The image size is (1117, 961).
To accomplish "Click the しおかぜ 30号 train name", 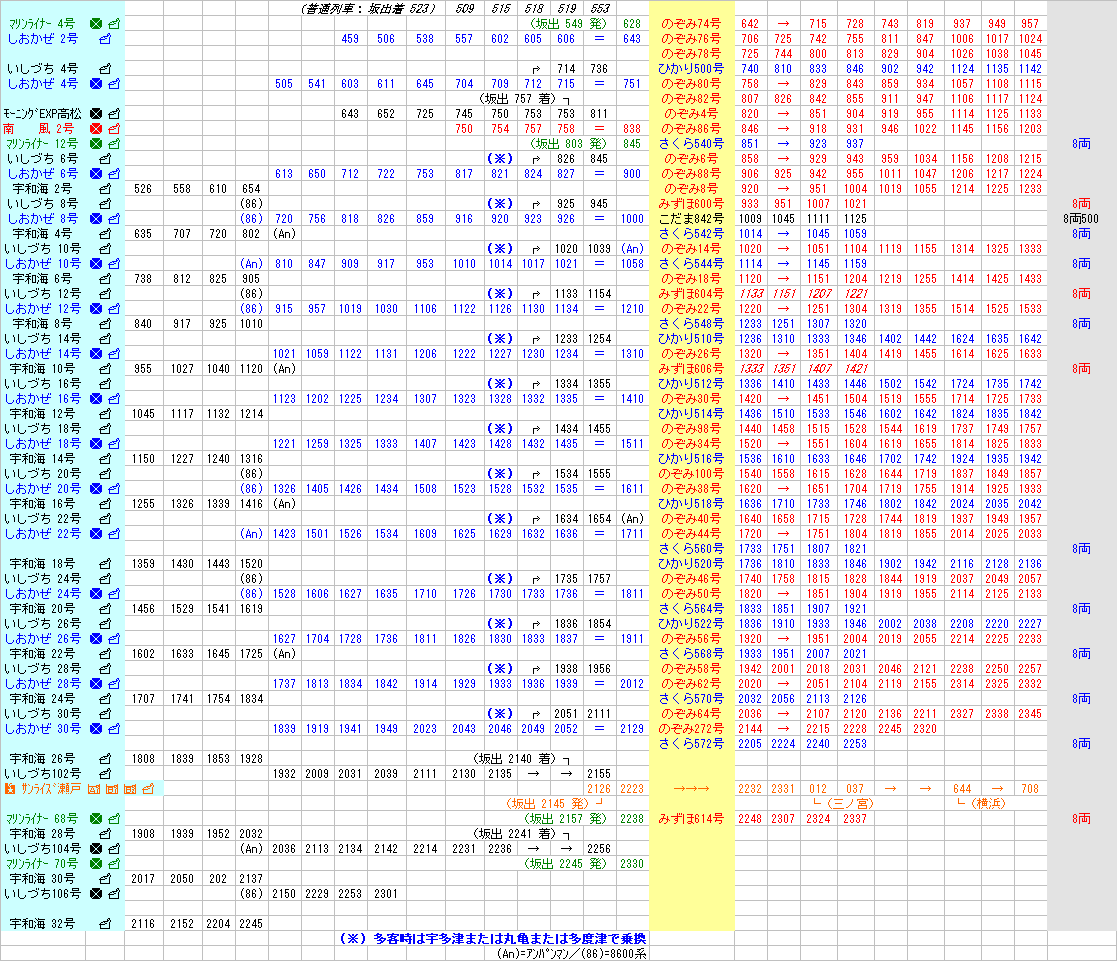I will [43, 729].
